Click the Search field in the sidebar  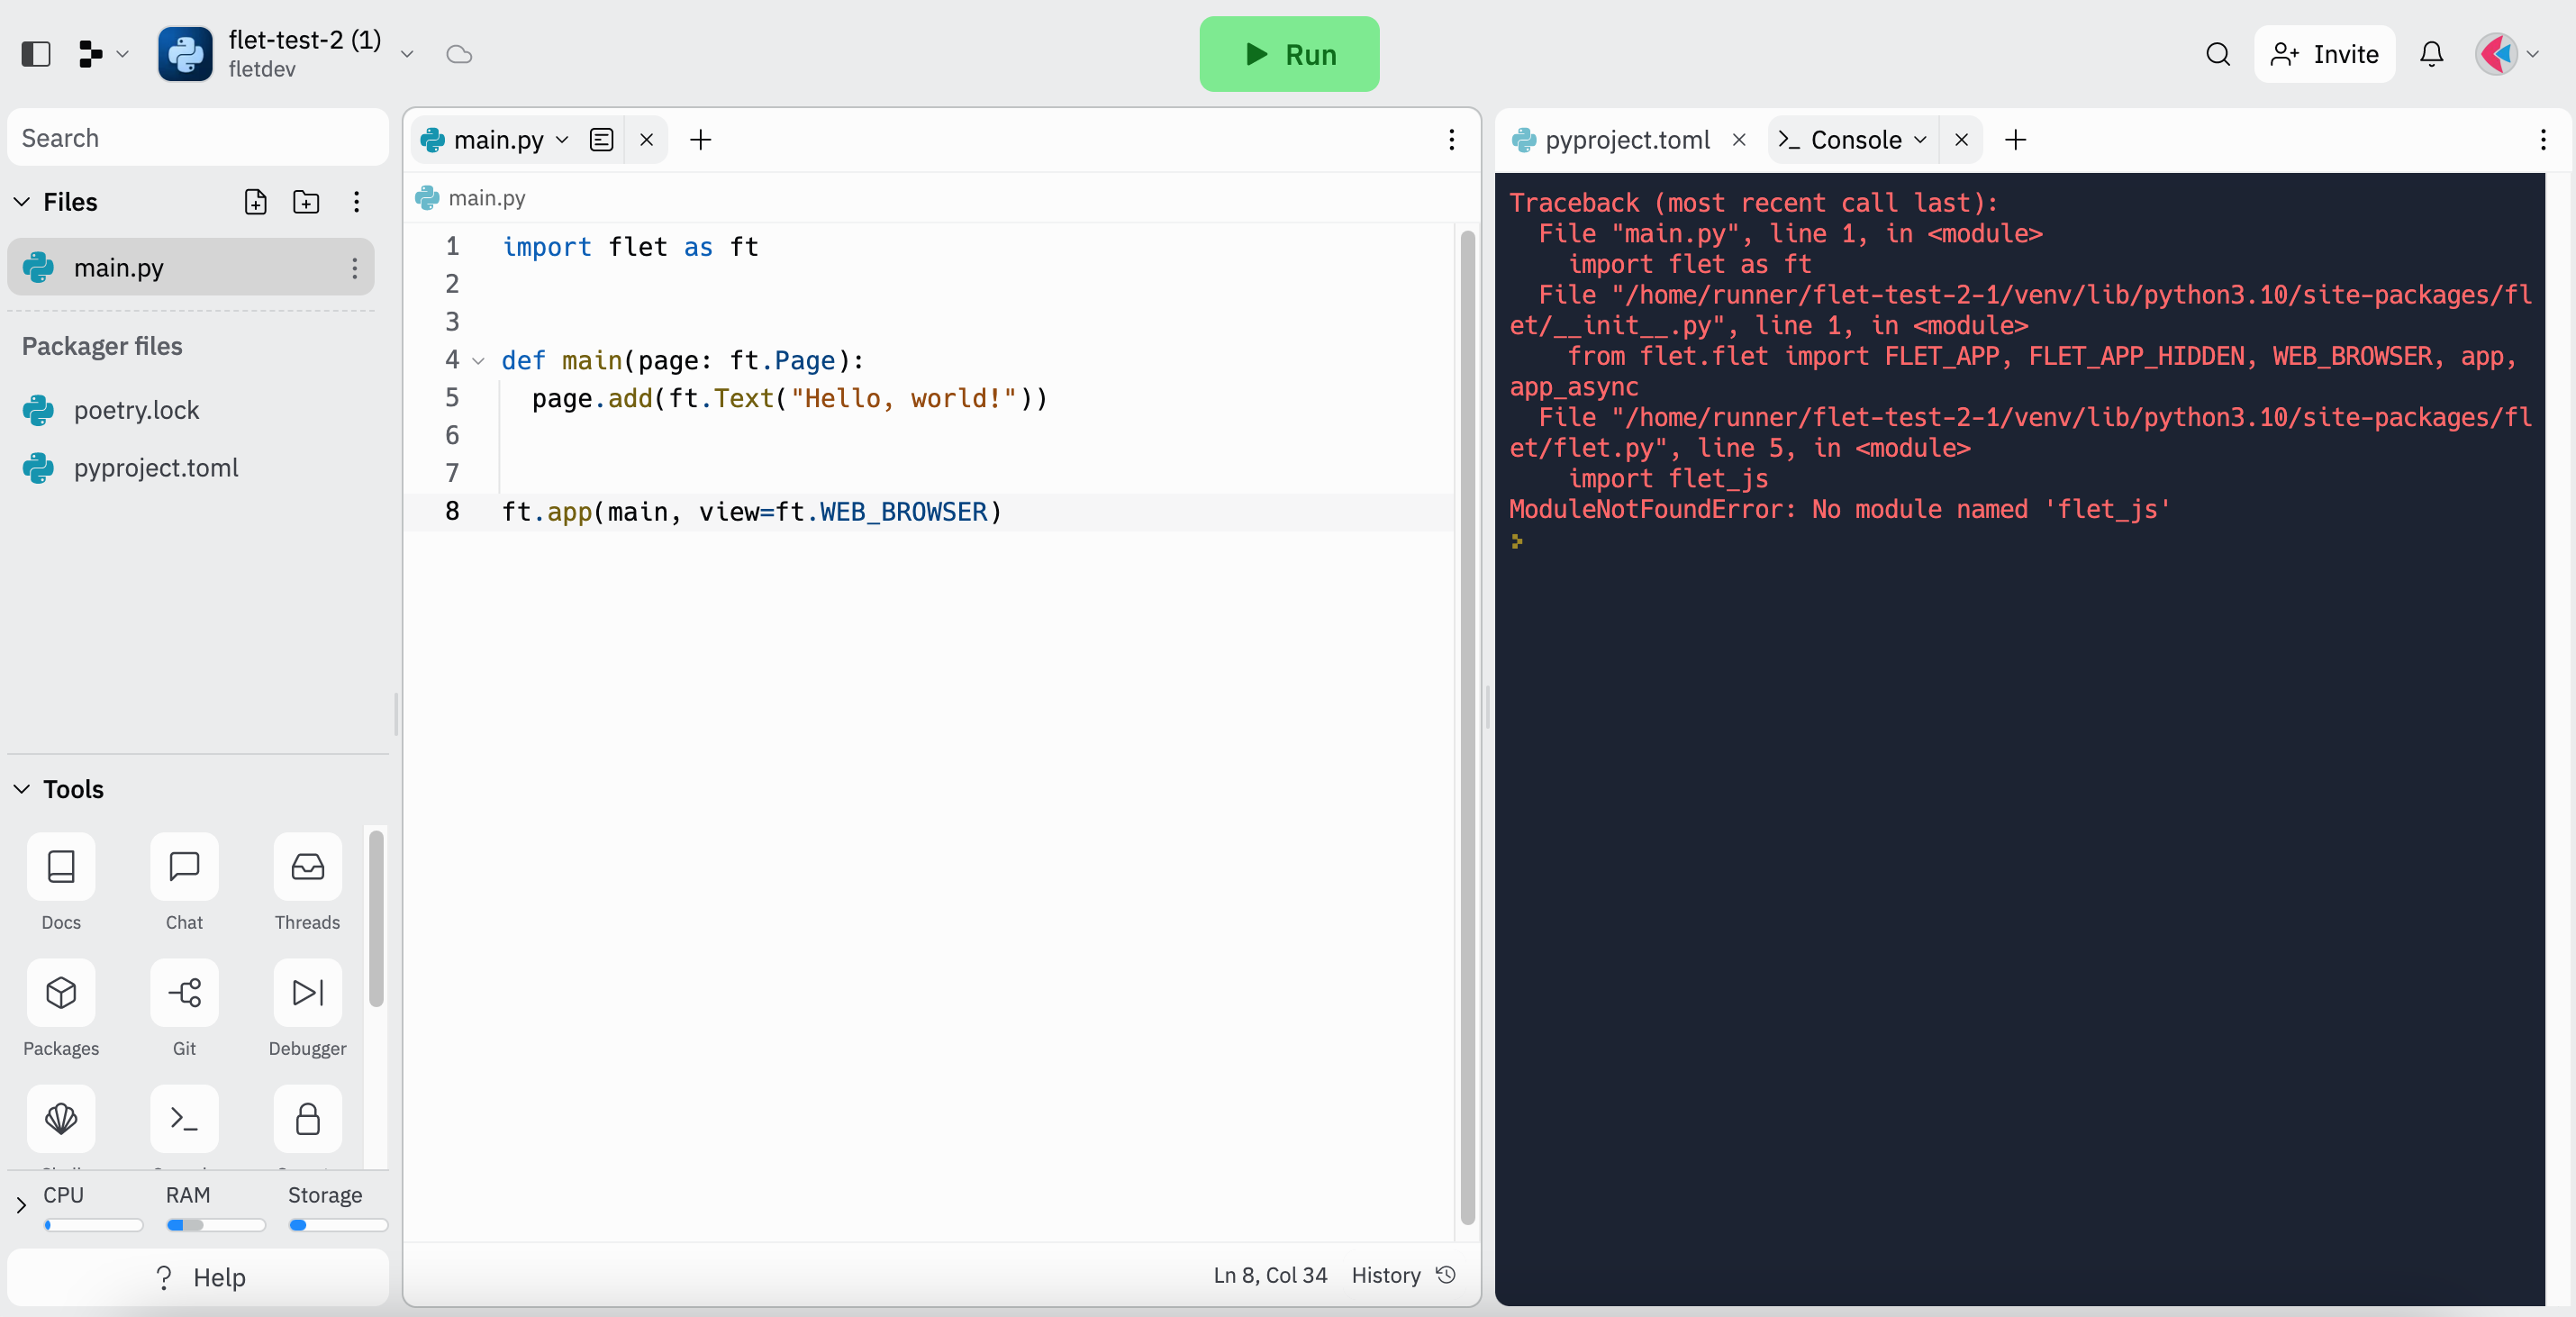pos(197,137)
